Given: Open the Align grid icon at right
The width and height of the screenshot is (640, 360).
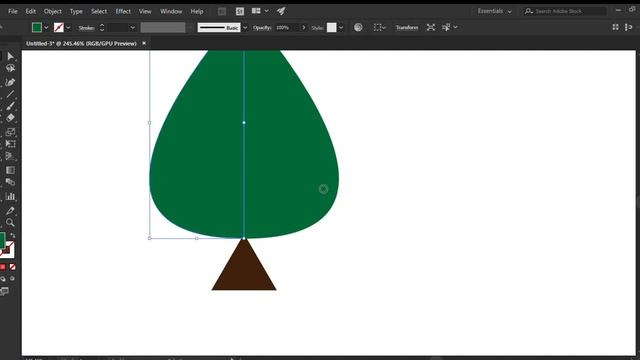Looking at the screenshot, I should pyautogui.click(x=616, y=27).
